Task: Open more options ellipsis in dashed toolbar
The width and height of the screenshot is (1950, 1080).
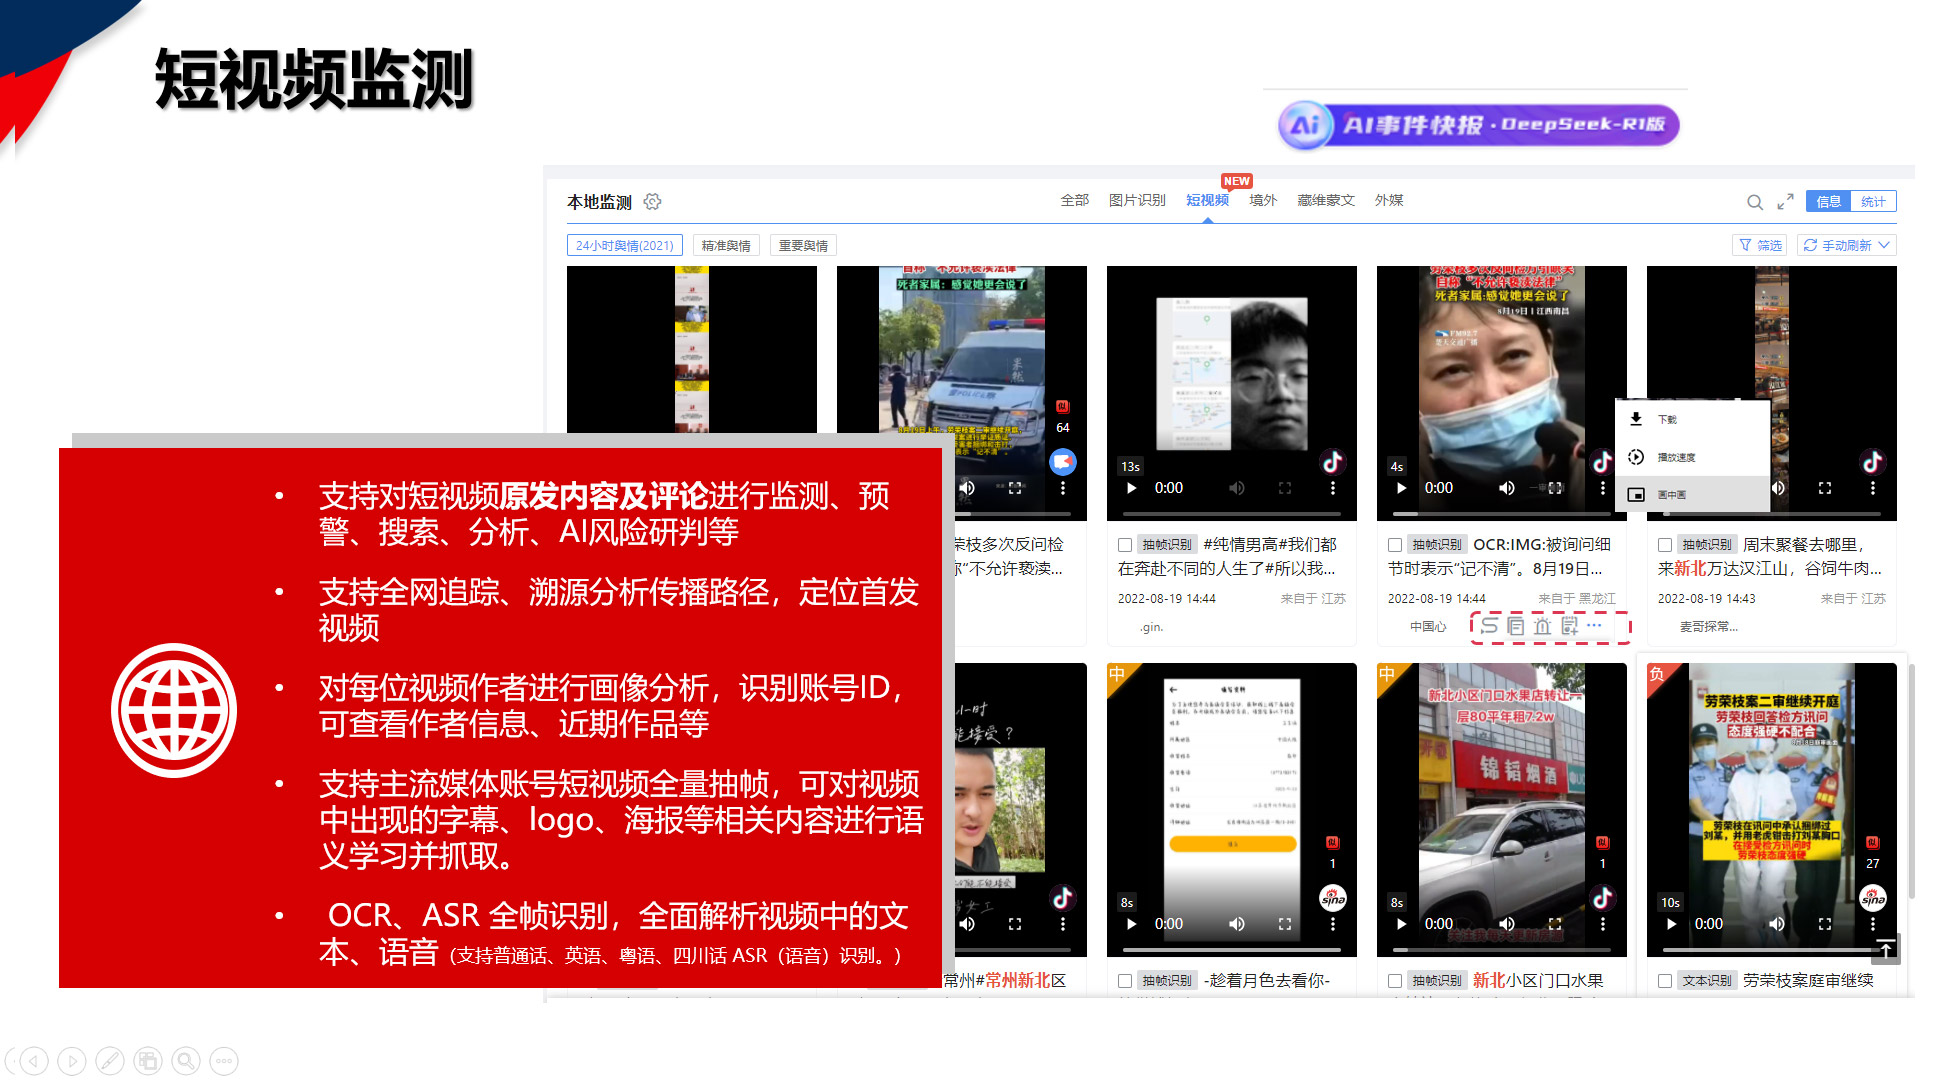Action: click(1595, 625)
